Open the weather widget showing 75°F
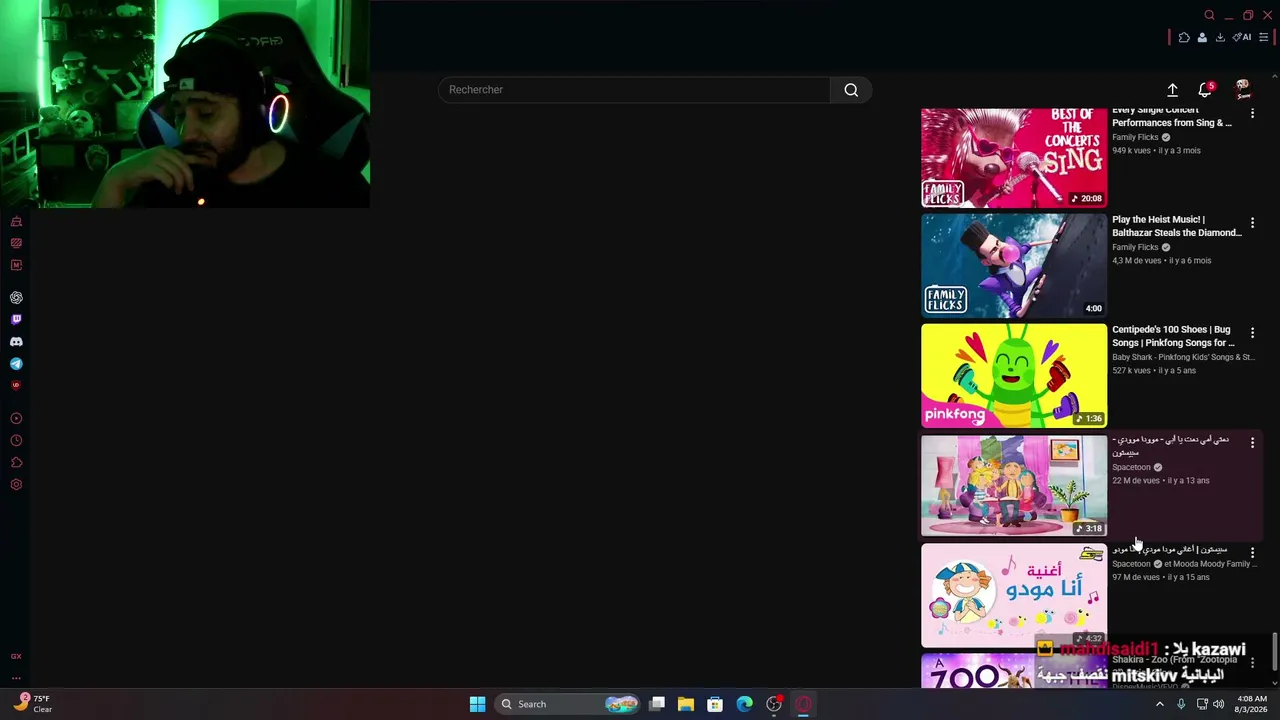 tap(30, 704)
